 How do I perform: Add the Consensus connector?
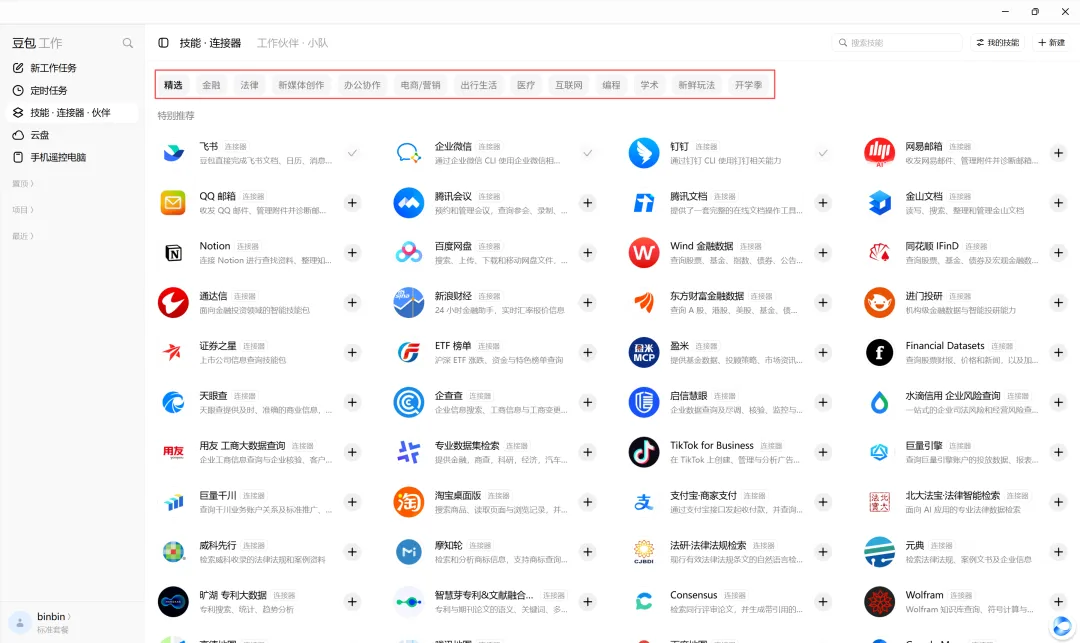pyautogui.click(x=823, y=602)
